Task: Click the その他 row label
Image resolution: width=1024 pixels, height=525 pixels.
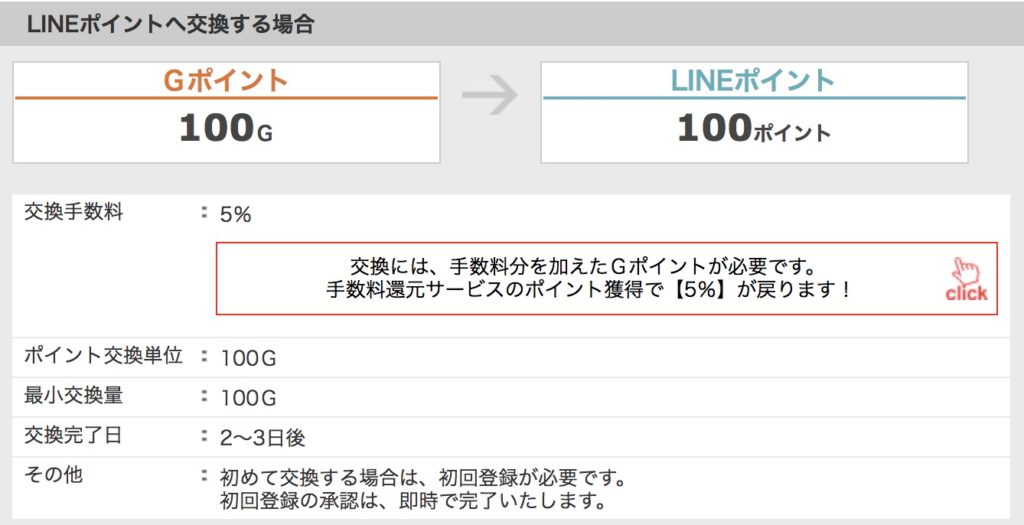Action: 54,475
